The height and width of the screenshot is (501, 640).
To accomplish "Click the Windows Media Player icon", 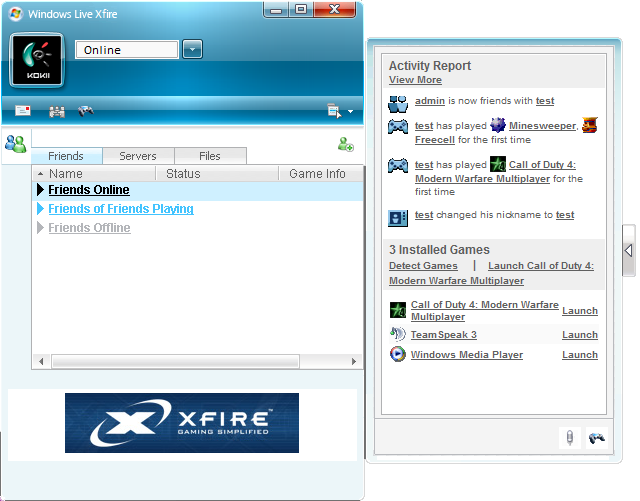I will tap(398, 355).
